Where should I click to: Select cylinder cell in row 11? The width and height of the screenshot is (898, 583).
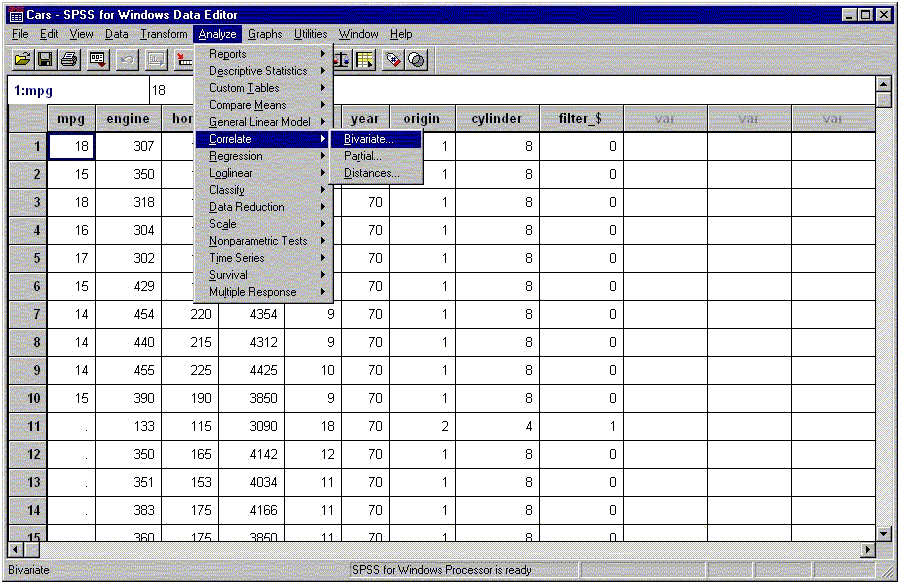[497, 427]
